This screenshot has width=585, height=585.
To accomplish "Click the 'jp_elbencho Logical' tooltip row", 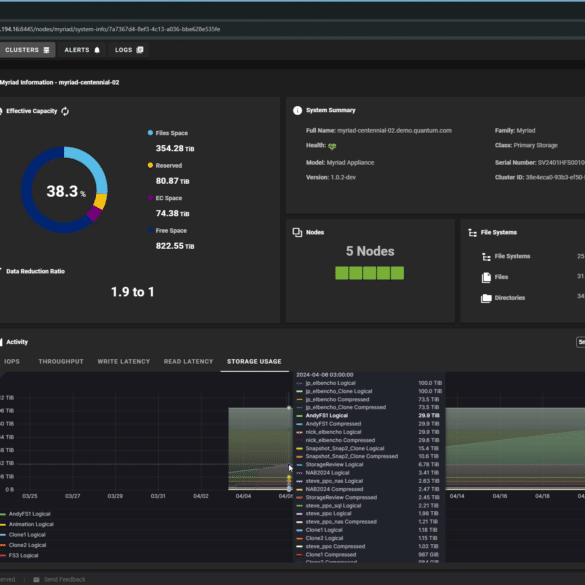I will tap(369, 383).
